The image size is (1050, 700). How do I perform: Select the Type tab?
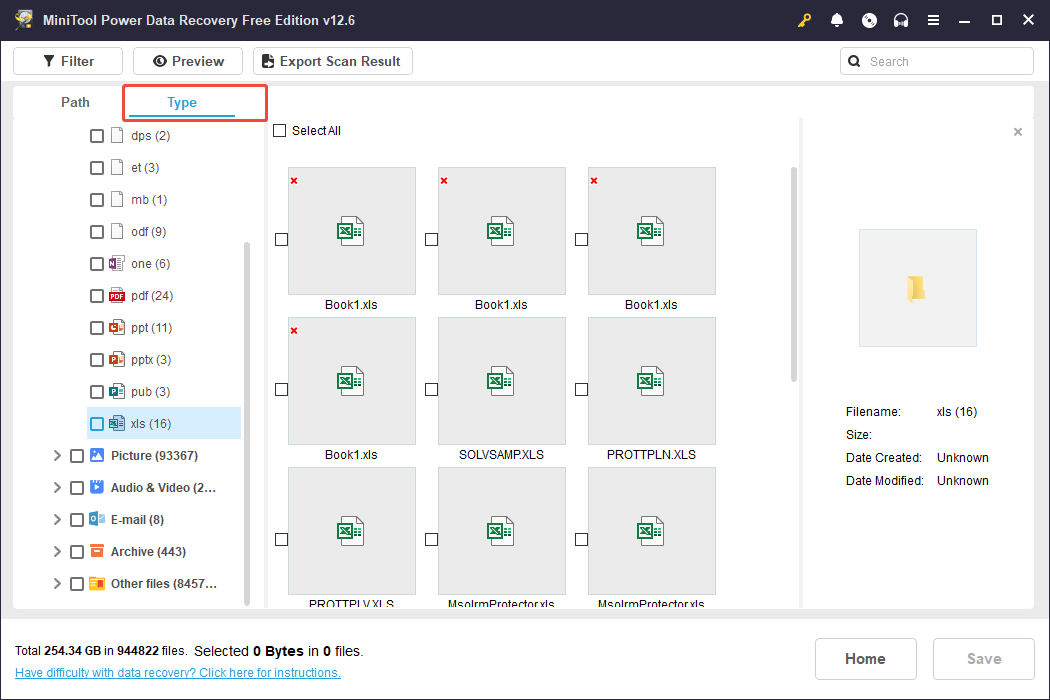point(182,102)
